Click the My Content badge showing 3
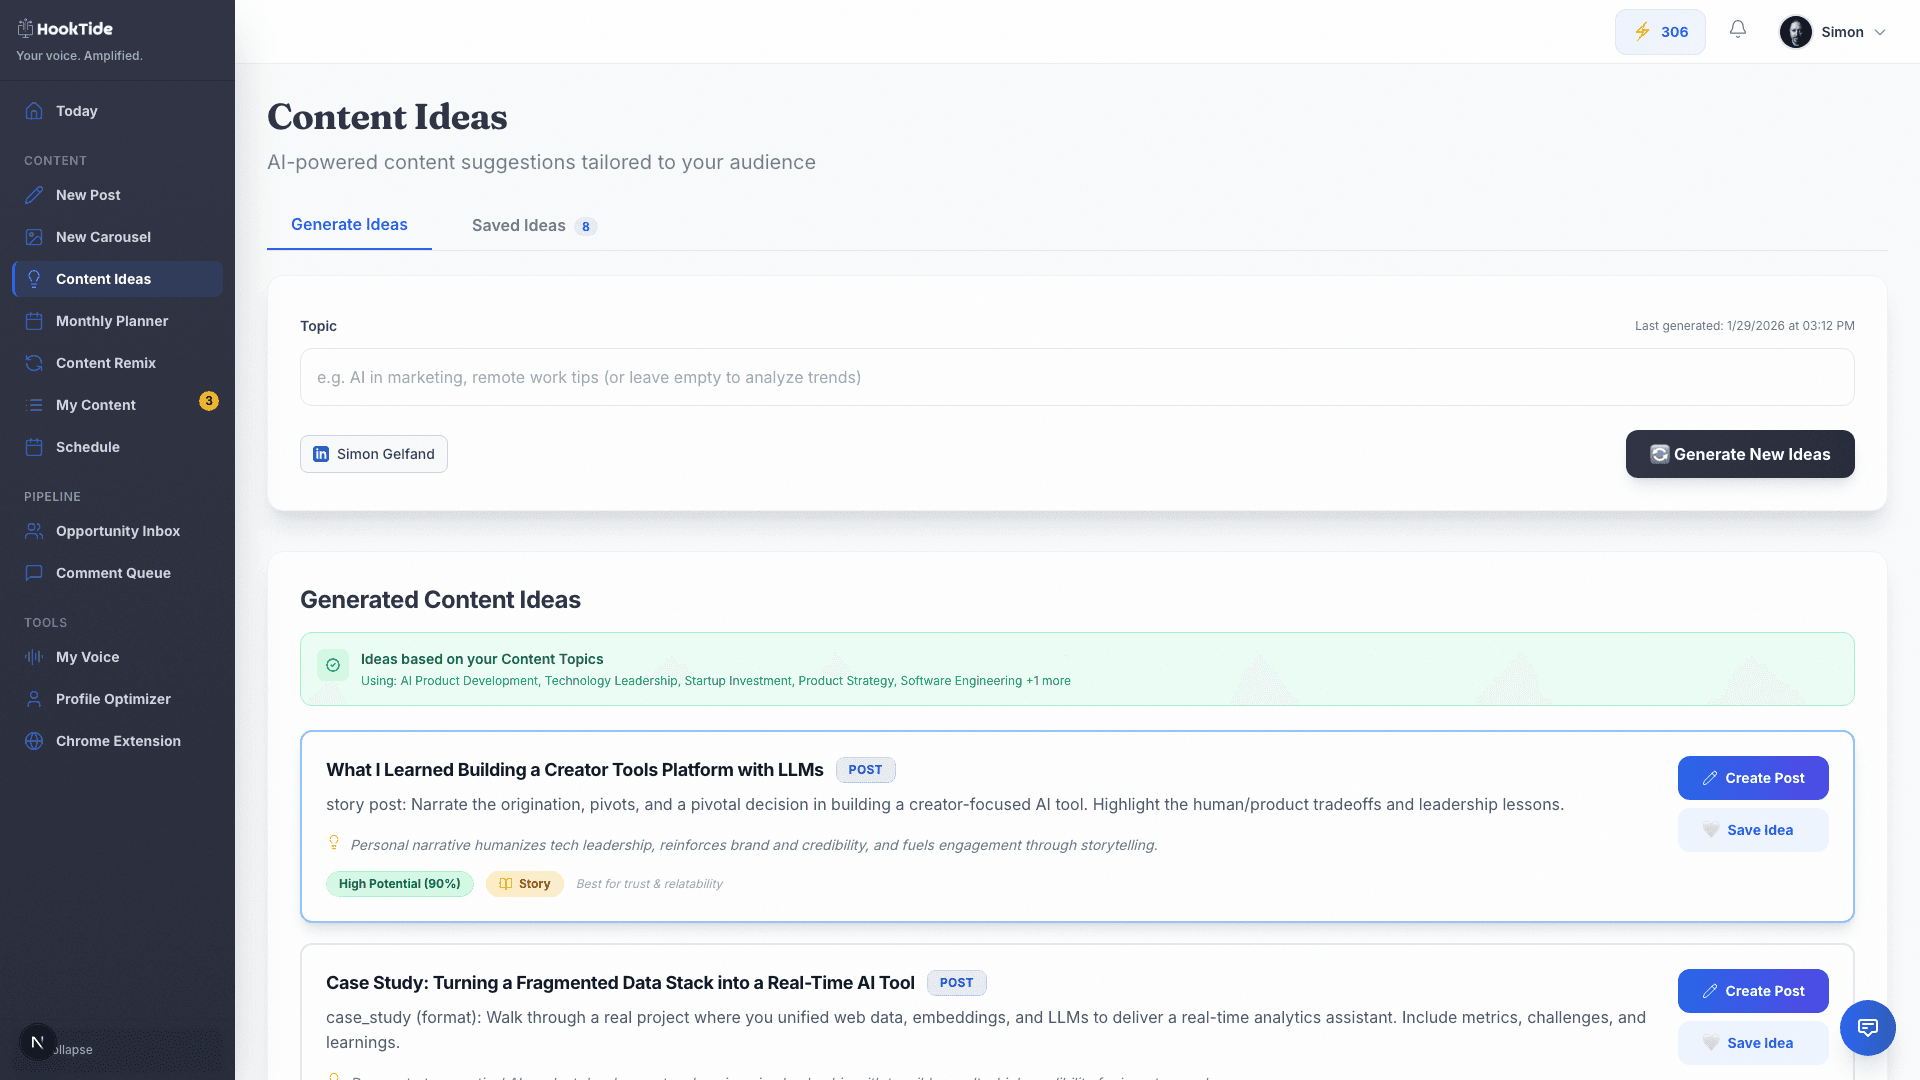The image size is (1920, 1080). coord(209,401)
